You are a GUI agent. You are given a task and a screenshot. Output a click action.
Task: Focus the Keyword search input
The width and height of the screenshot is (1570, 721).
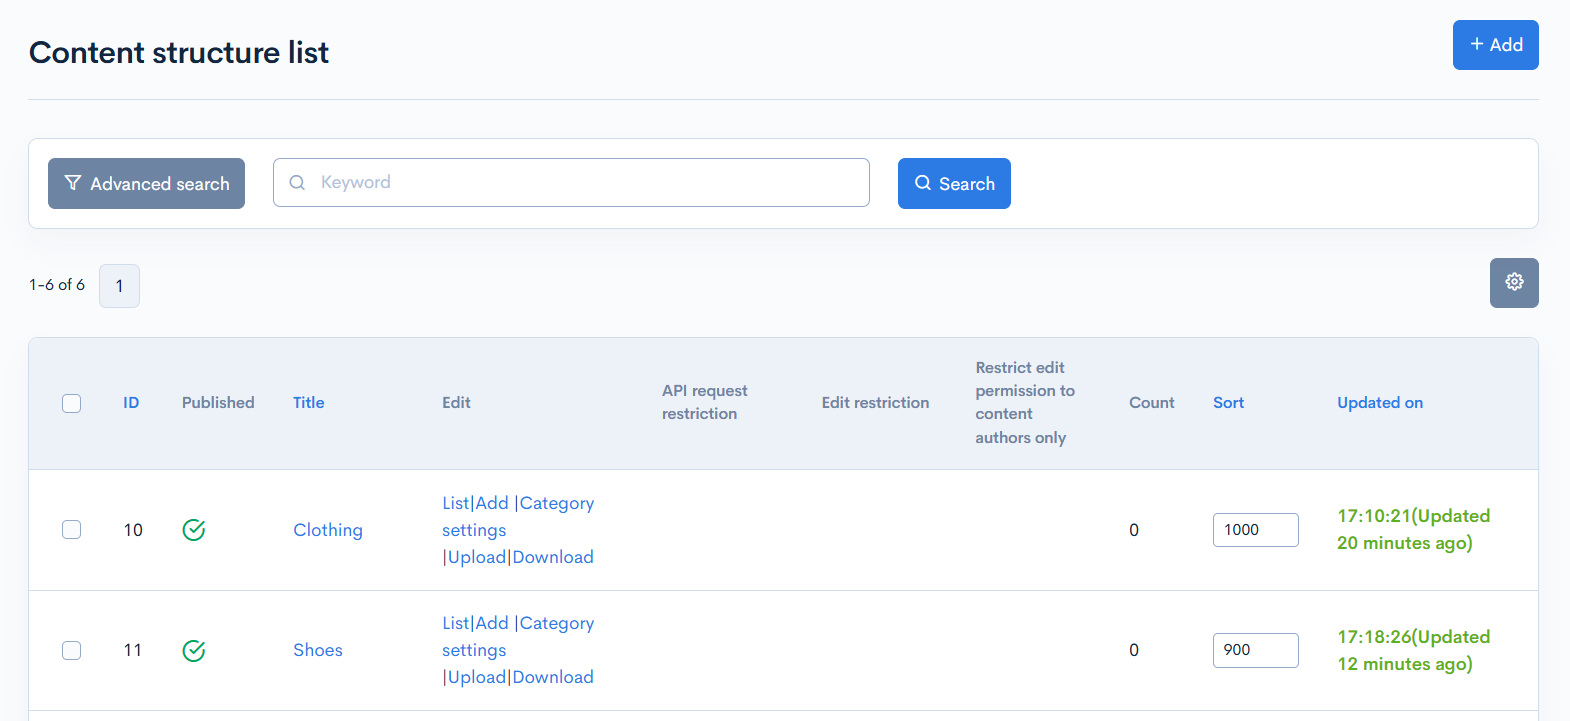[x=571, y=182]
